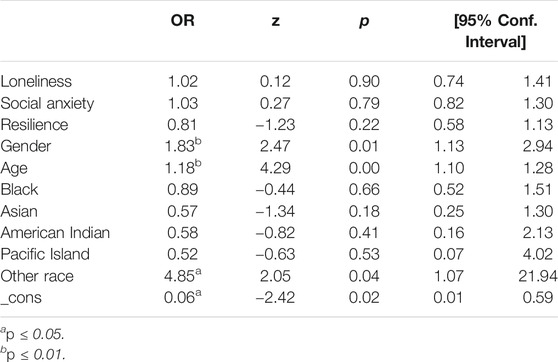Click the Pacific Island row label
This screenshot has height=362, width=558.
click(45, 254)
